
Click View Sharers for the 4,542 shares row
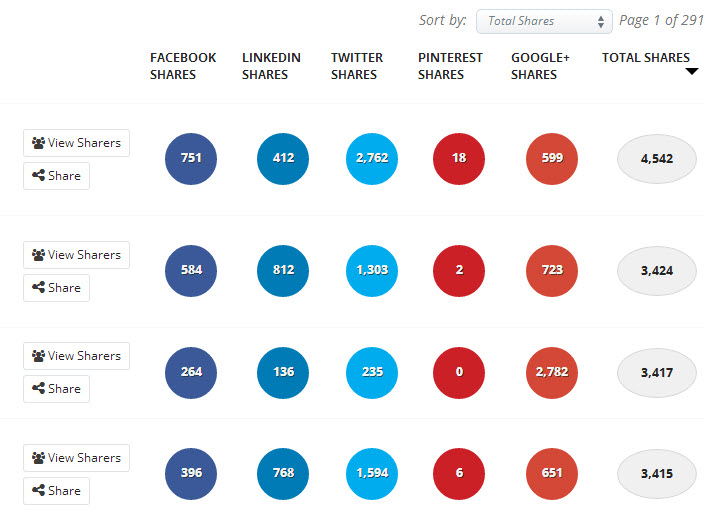pos(77,143)
